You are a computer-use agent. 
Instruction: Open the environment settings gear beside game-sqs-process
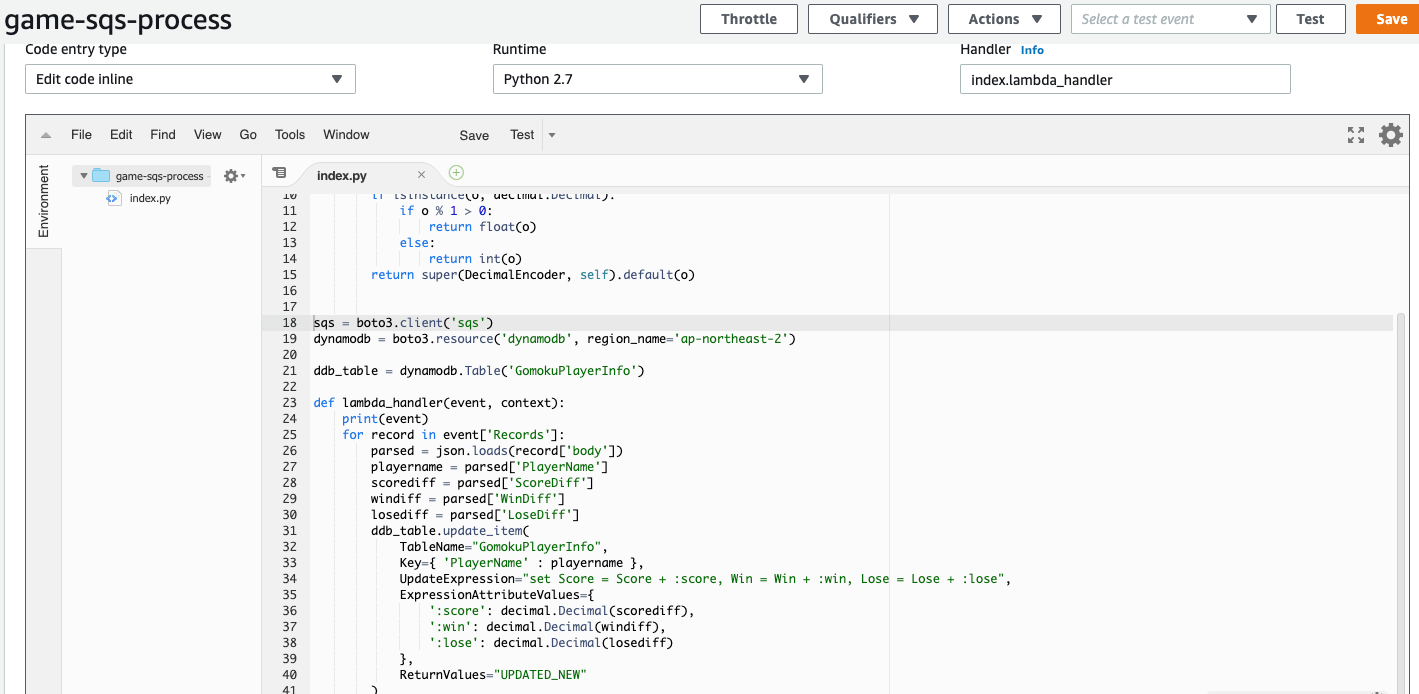[x=231, y=175]
